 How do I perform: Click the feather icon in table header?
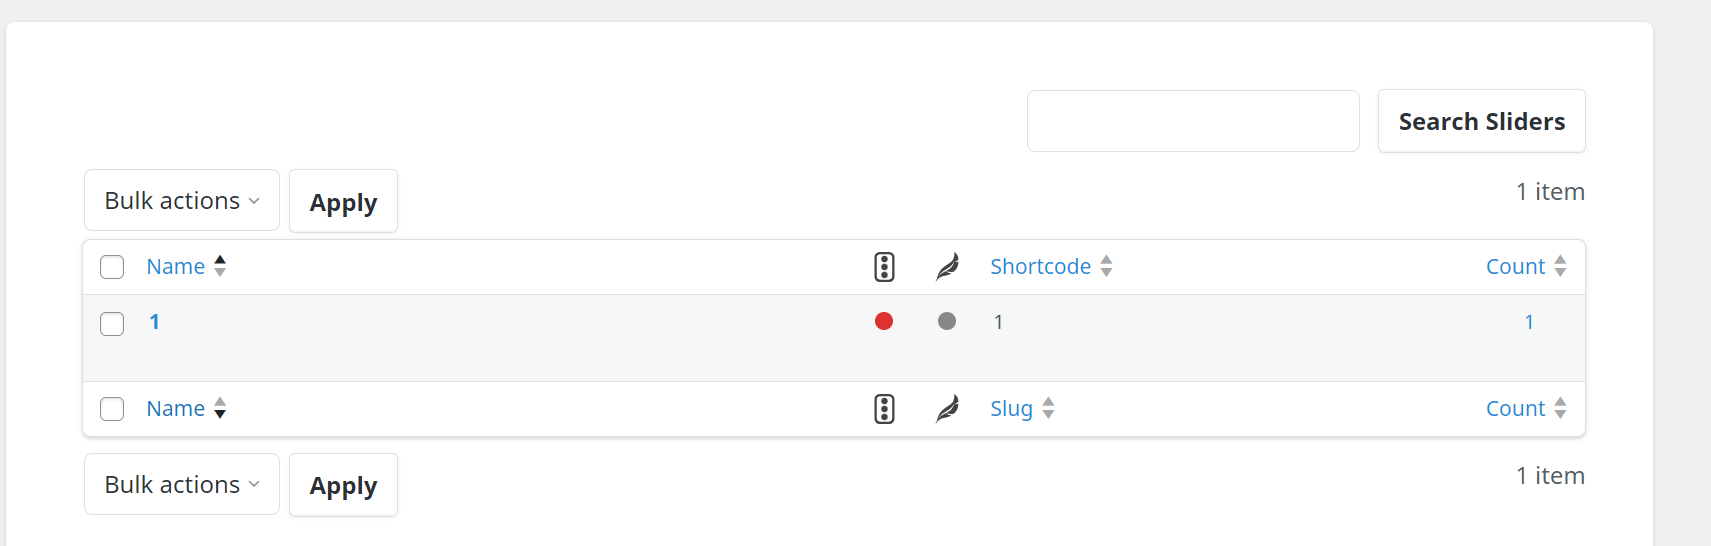click(x=947, y=267)
